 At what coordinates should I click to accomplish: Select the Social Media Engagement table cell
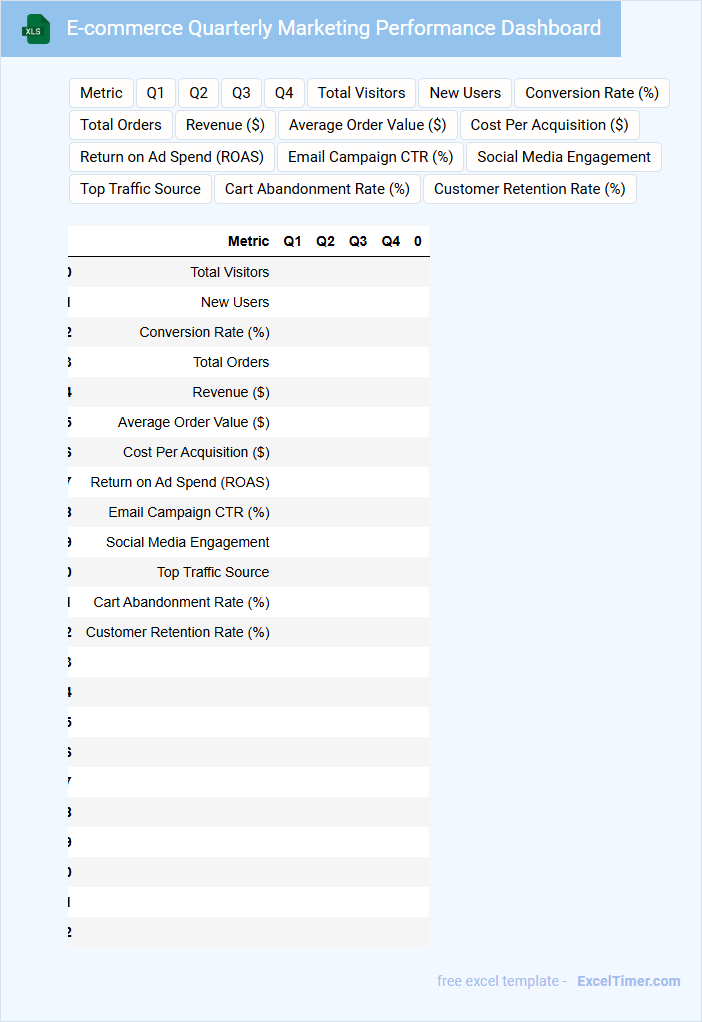pos(188,542)
